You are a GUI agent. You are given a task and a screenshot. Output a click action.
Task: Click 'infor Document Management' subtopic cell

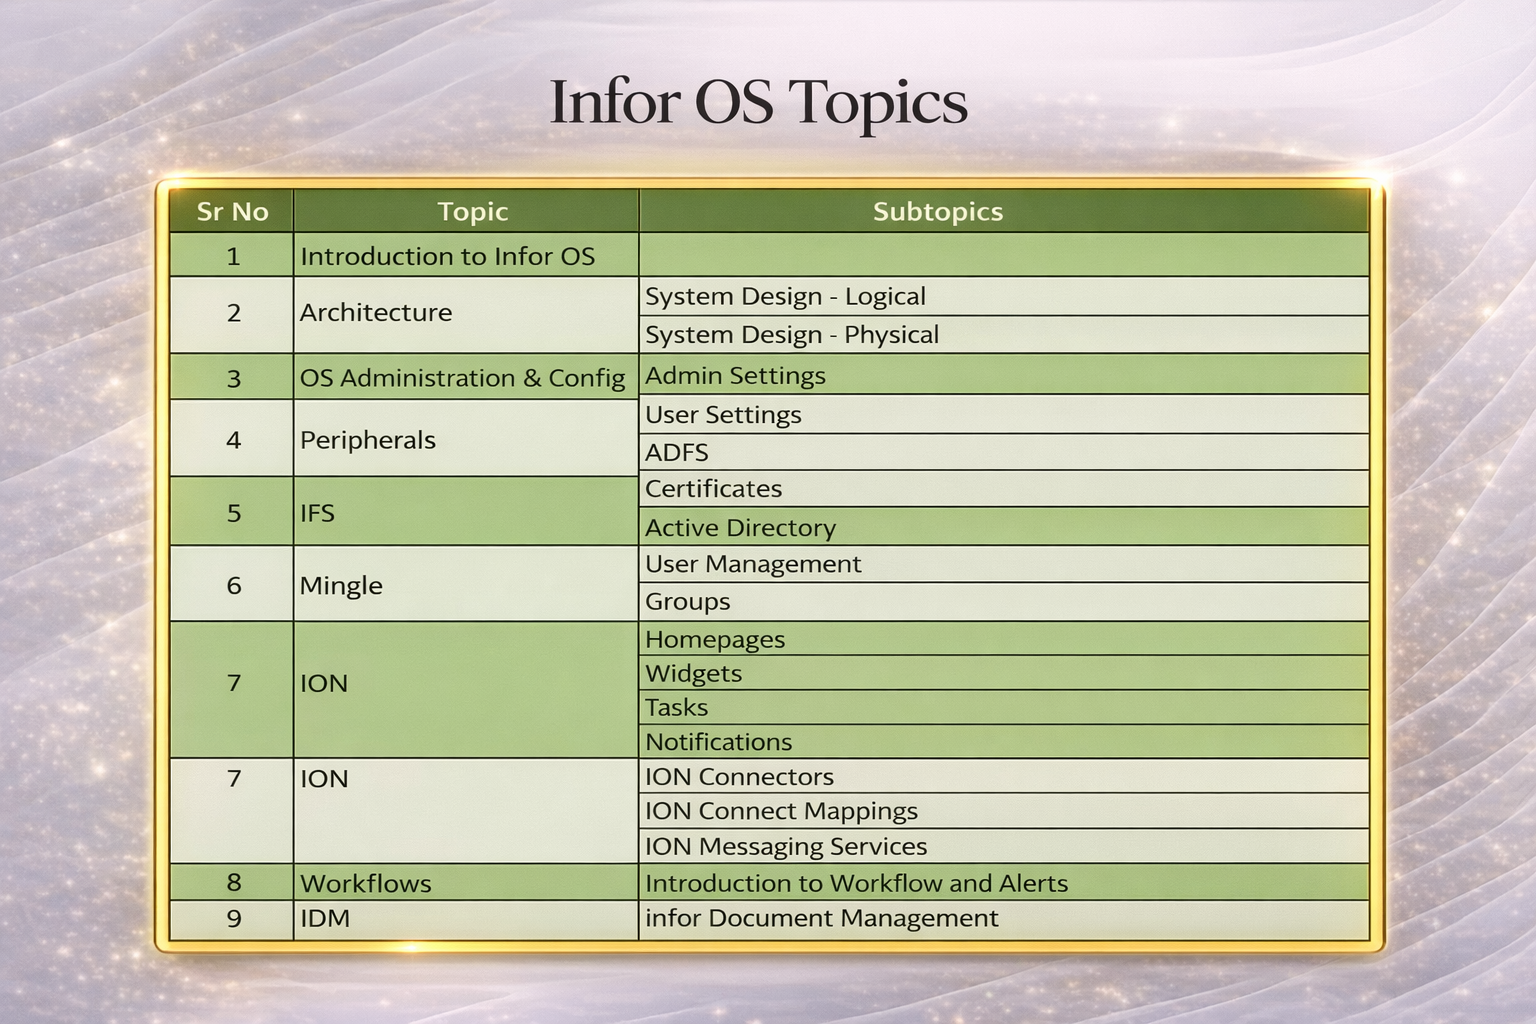tap(821, 918)
